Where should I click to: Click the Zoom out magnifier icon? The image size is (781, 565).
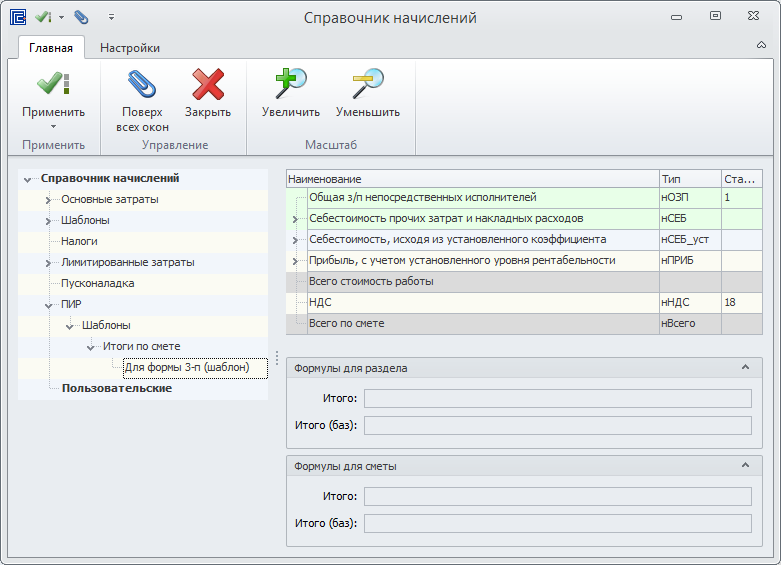367,84
